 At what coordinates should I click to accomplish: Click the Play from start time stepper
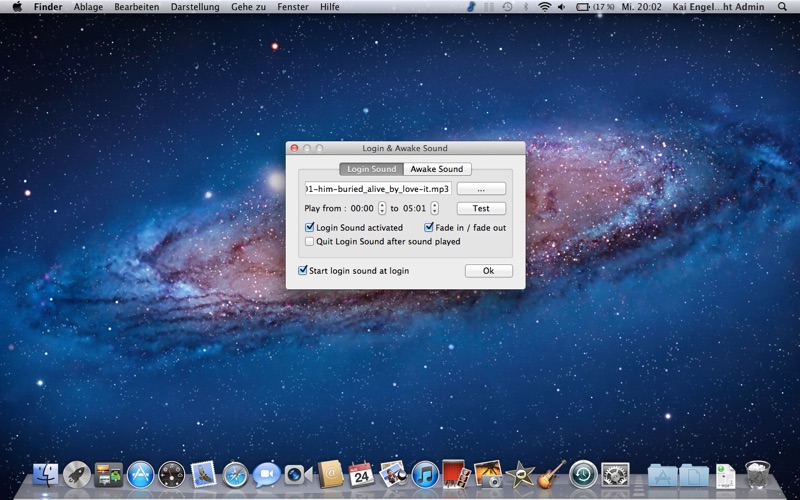[x=382, y=208]
